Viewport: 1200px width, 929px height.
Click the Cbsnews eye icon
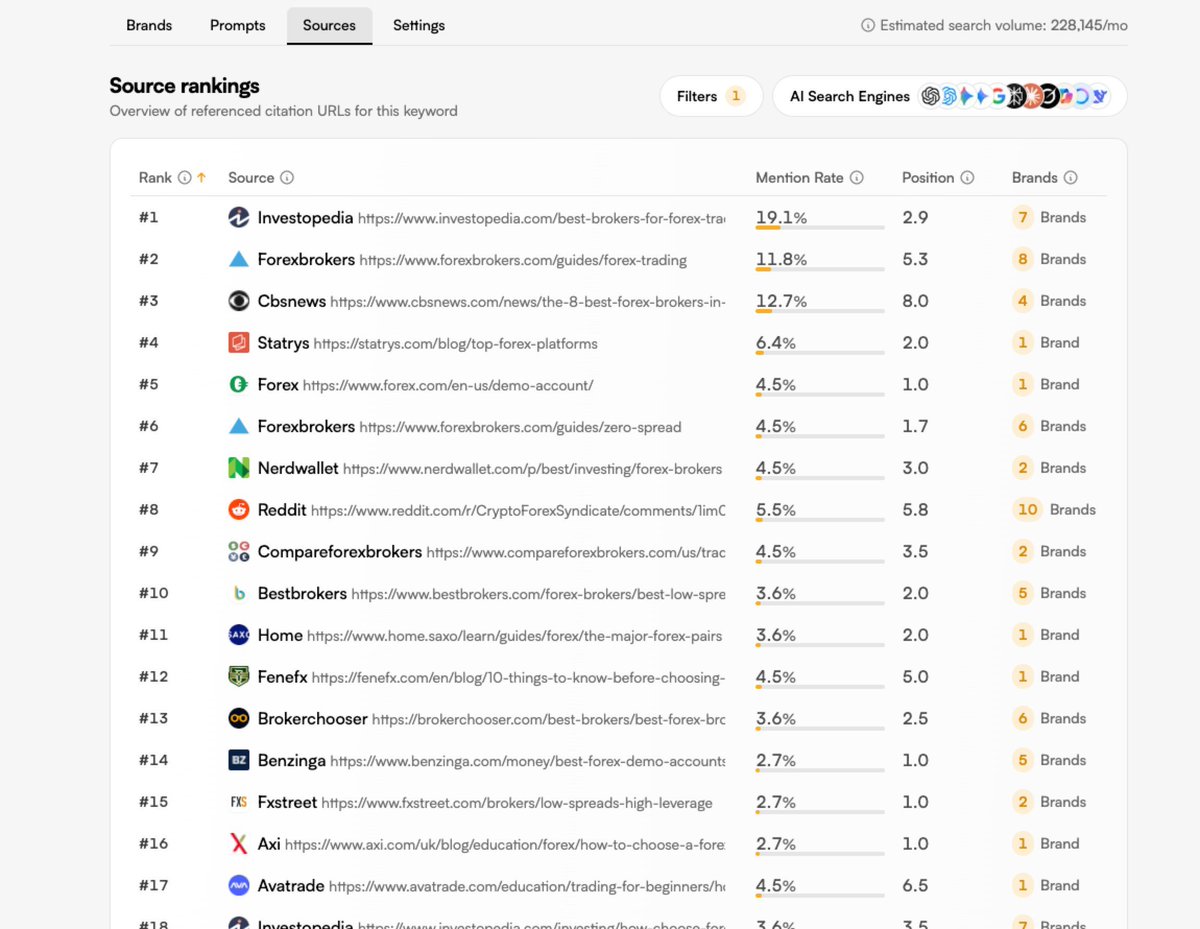point(238,301)
